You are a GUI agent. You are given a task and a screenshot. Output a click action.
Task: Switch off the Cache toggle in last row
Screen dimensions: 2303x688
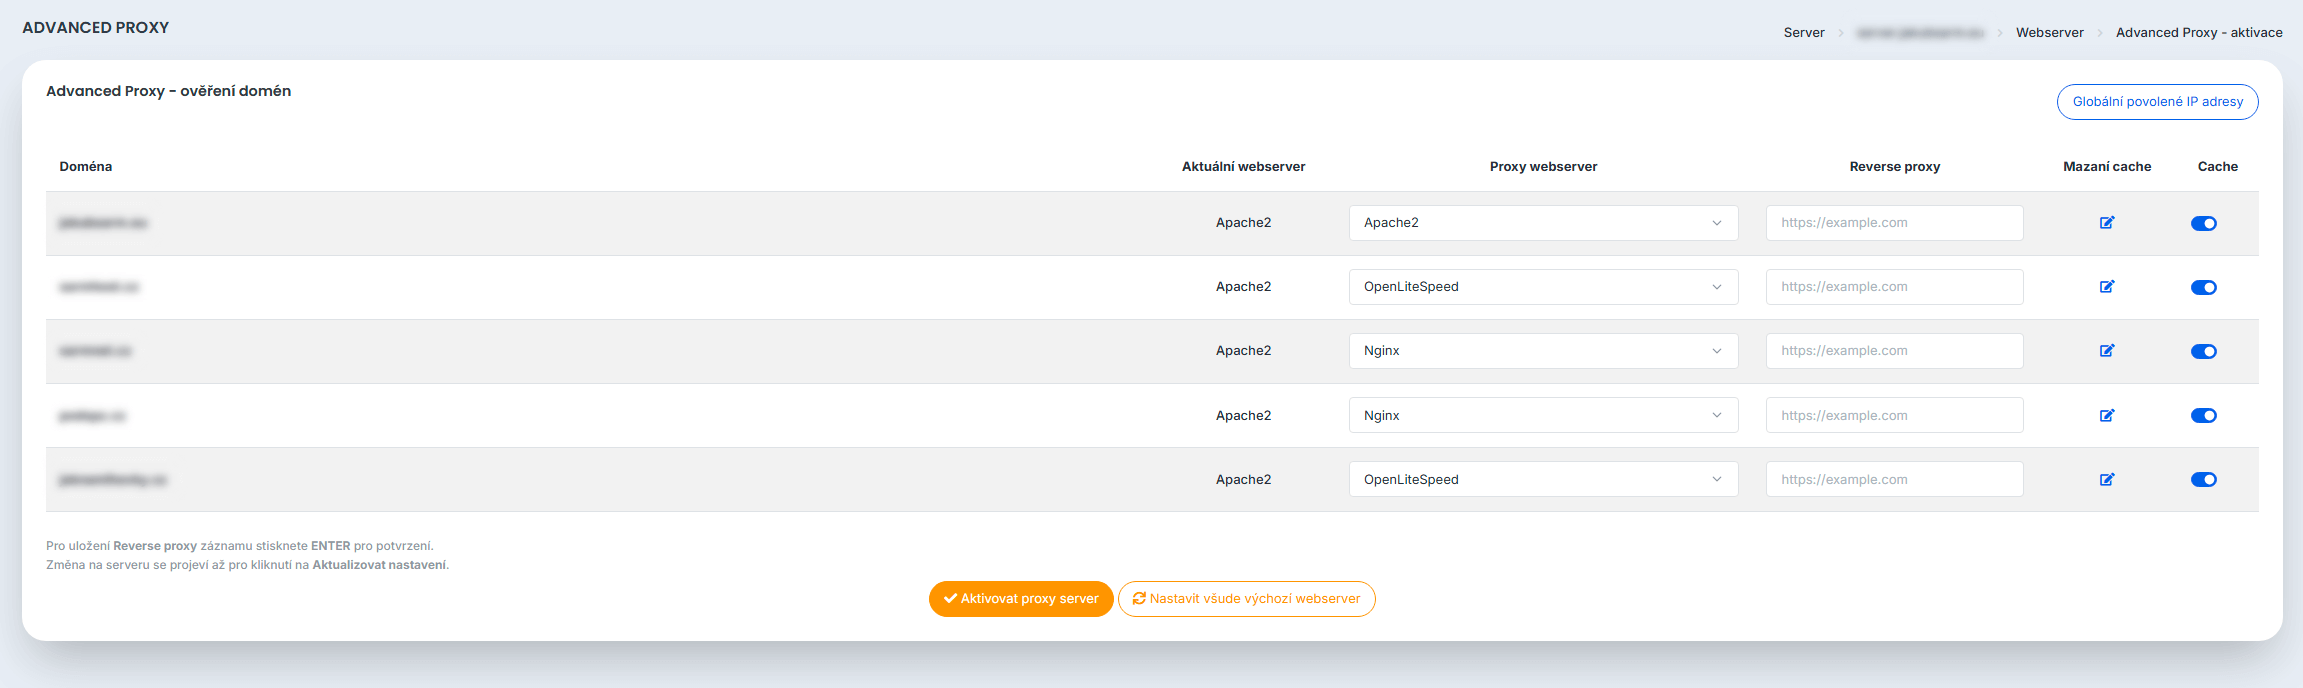point(2203,480)
